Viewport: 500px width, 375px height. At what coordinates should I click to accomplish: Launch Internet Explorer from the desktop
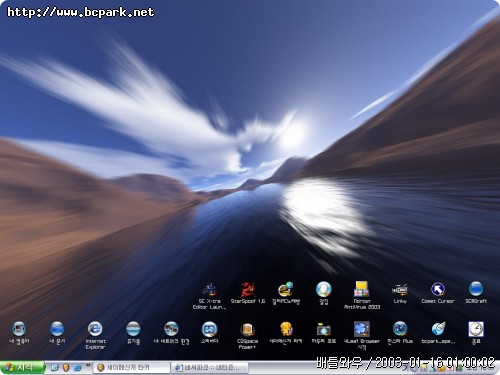(95, 335)
